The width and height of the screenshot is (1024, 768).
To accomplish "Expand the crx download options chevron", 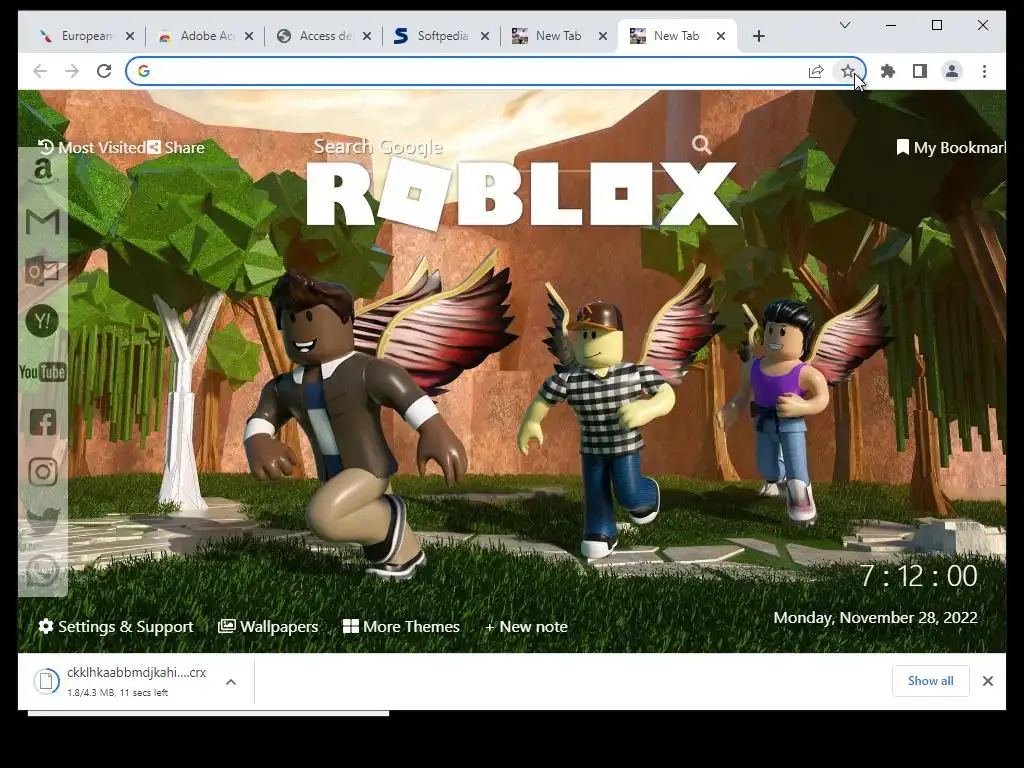I will click(231, 682).
